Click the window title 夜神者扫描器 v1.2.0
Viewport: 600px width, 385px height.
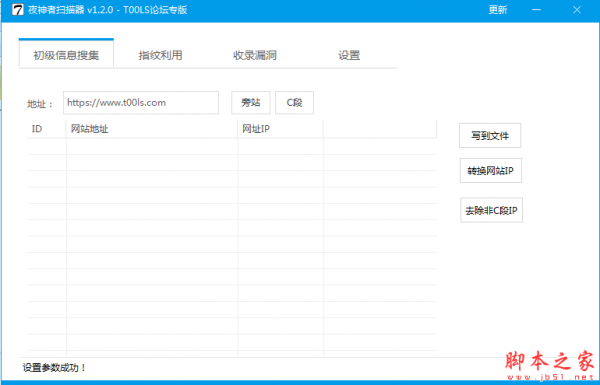click(x=70, y=10)
